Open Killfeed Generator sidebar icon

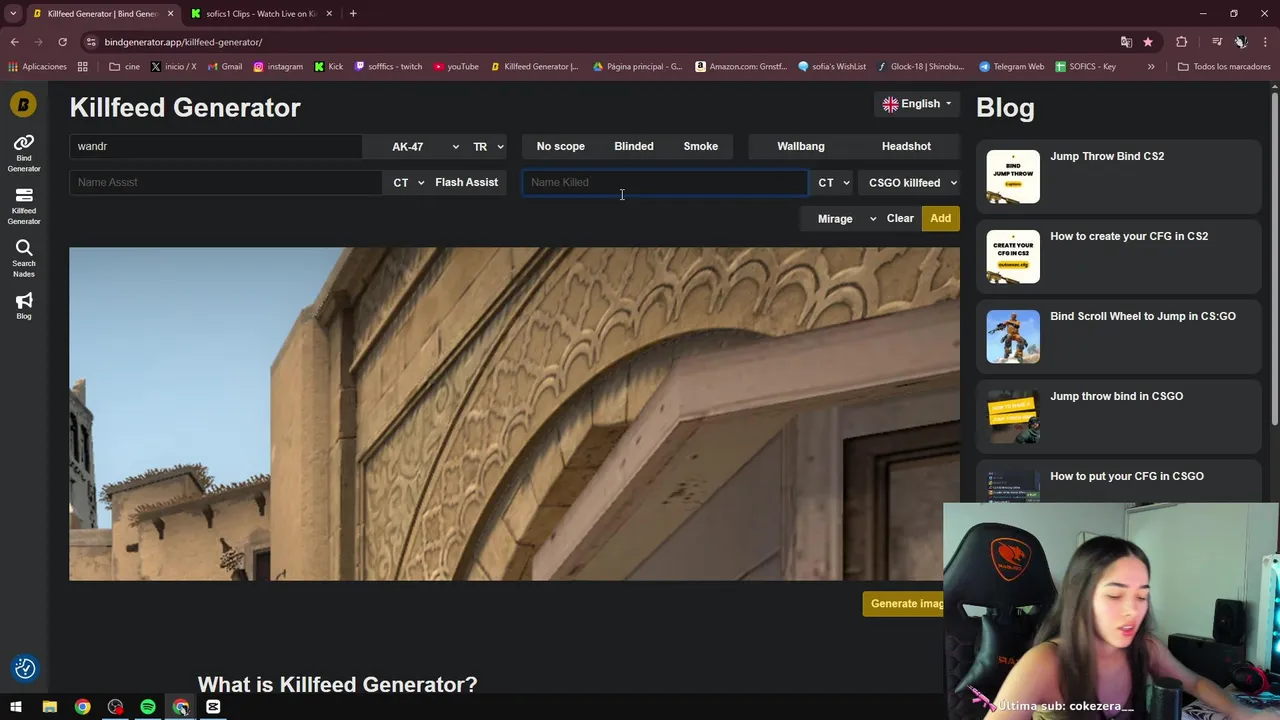pyautogui.click(x=24, y=205)
